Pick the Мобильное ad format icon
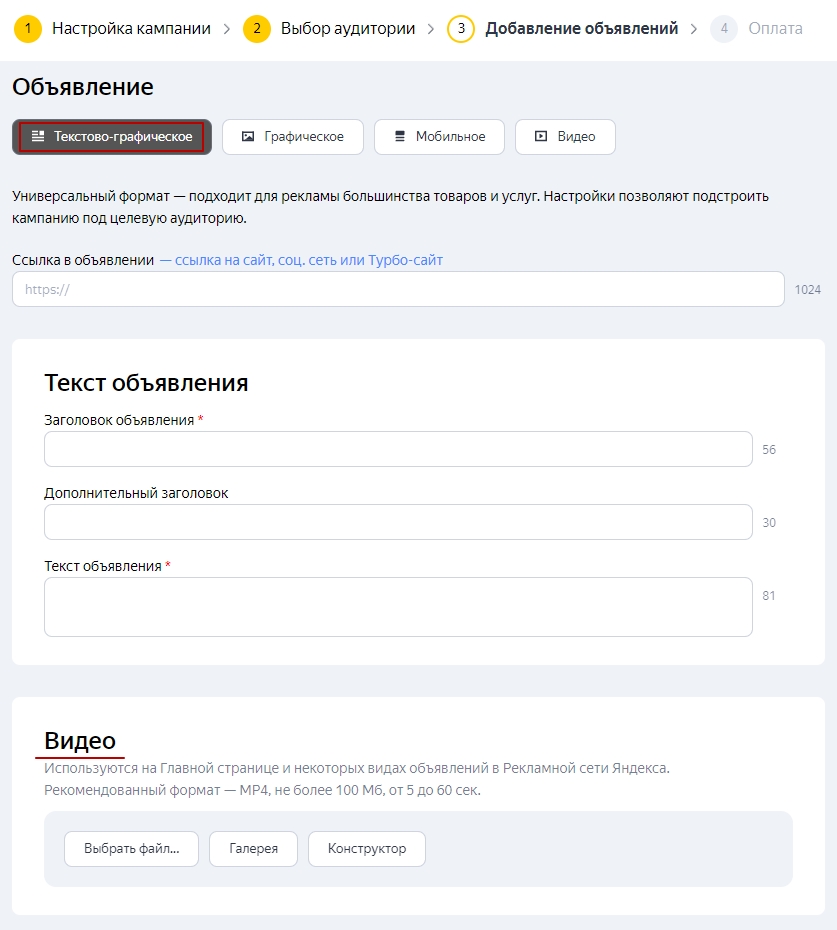Image resolution: width=837 pixels, height=930 pixels. pyautogui.click(x=400, y=137)
